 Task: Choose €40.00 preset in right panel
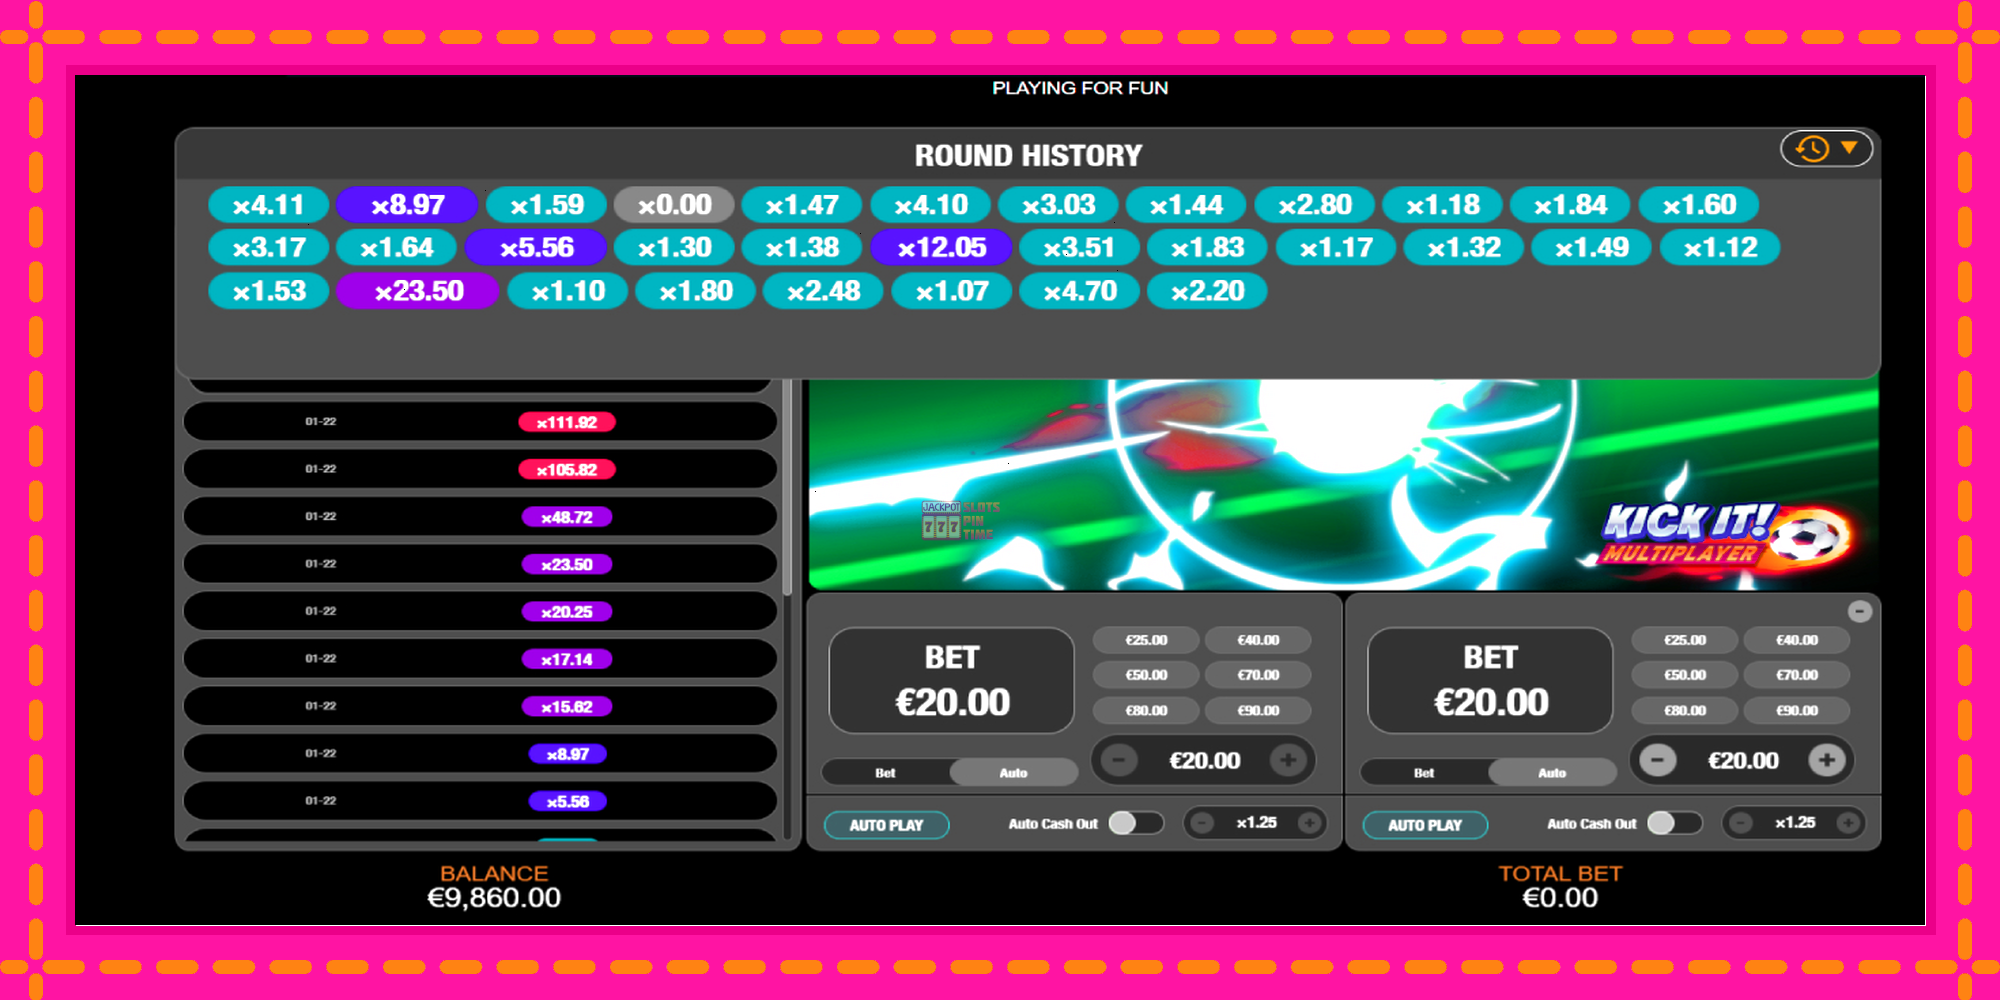tap(1797, 640)
